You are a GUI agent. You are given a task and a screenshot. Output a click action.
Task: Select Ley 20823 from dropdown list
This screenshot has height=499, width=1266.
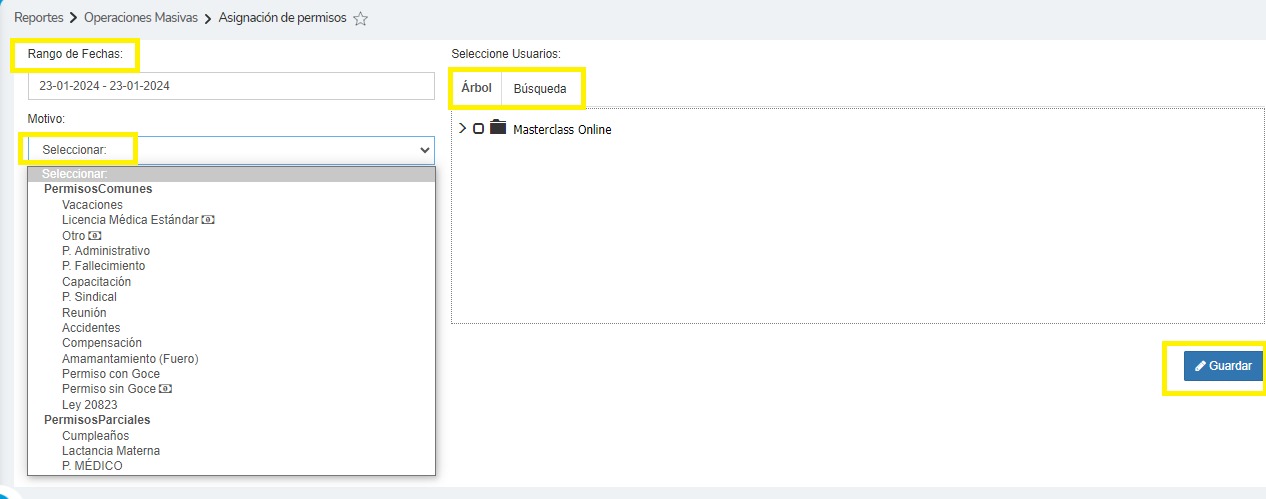coord(89,405)
